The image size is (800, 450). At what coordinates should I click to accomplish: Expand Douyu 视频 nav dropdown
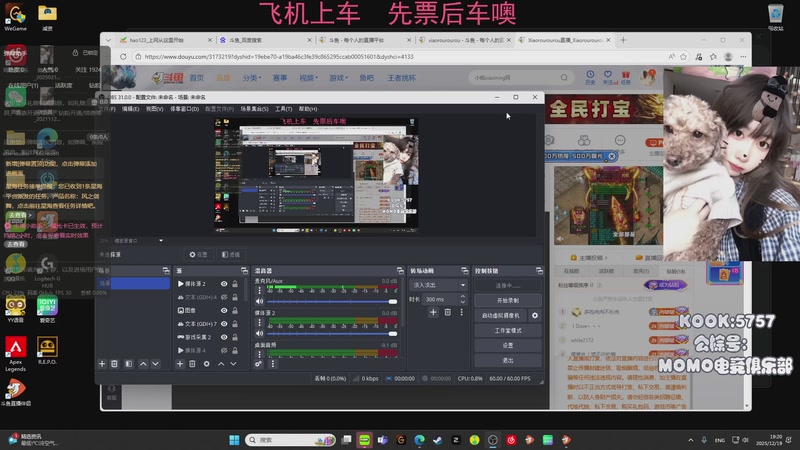[x=308, y=78]
